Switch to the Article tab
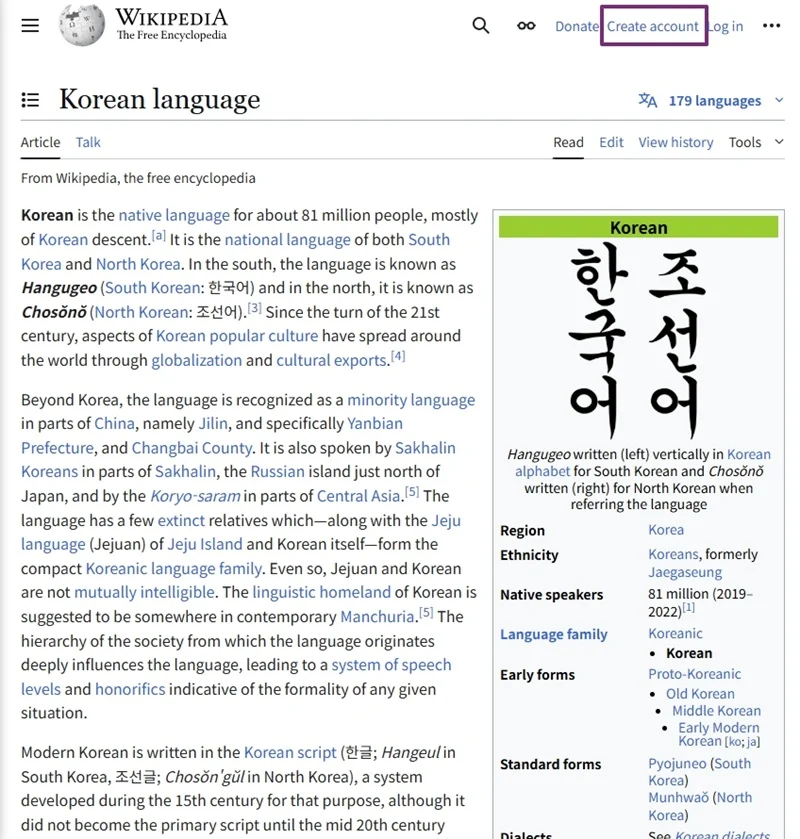Viewport: 800px width, 839px height. [x=41, y=142]
